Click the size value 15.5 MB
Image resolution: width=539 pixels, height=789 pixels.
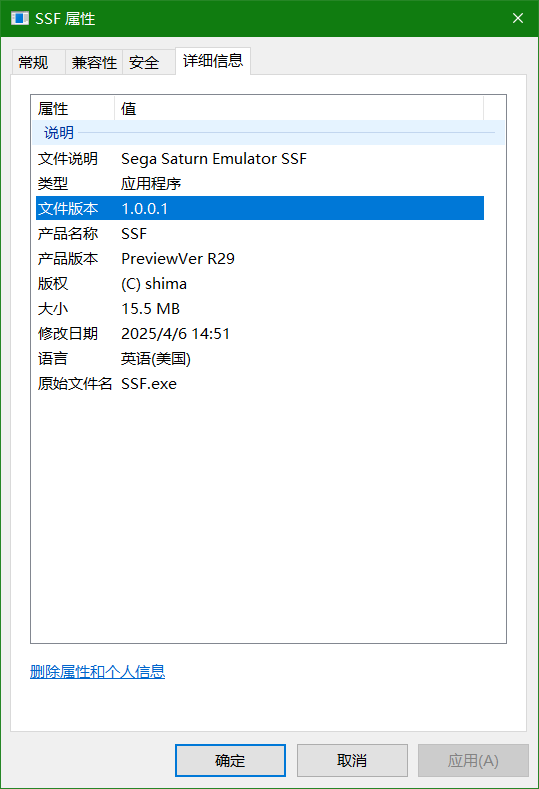[150, 309]
